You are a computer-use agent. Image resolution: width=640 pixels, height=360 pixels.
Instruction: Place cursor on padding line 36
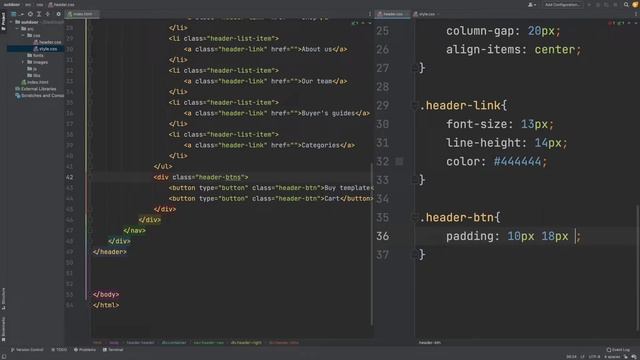(513, 236)
